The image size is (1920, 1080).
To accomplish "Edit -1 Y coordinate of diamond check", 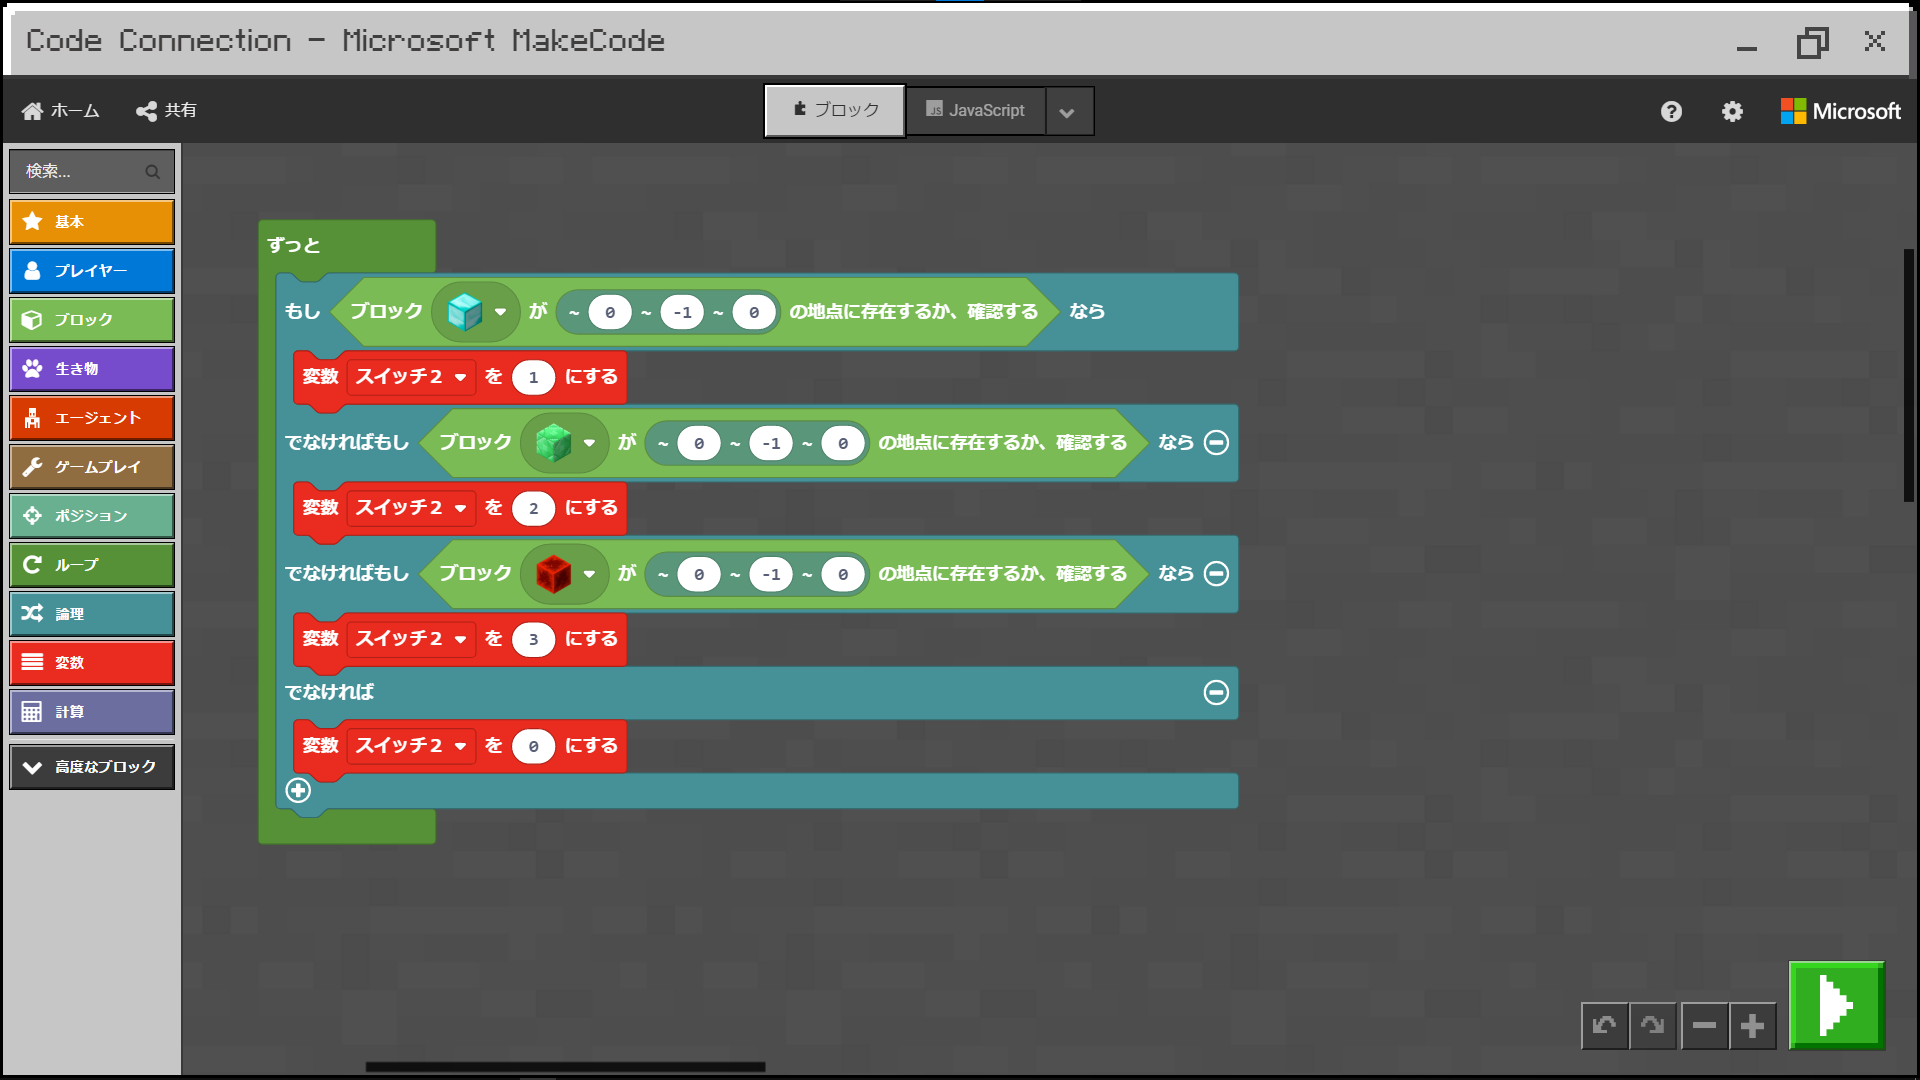I will click(x=682, y=312).
